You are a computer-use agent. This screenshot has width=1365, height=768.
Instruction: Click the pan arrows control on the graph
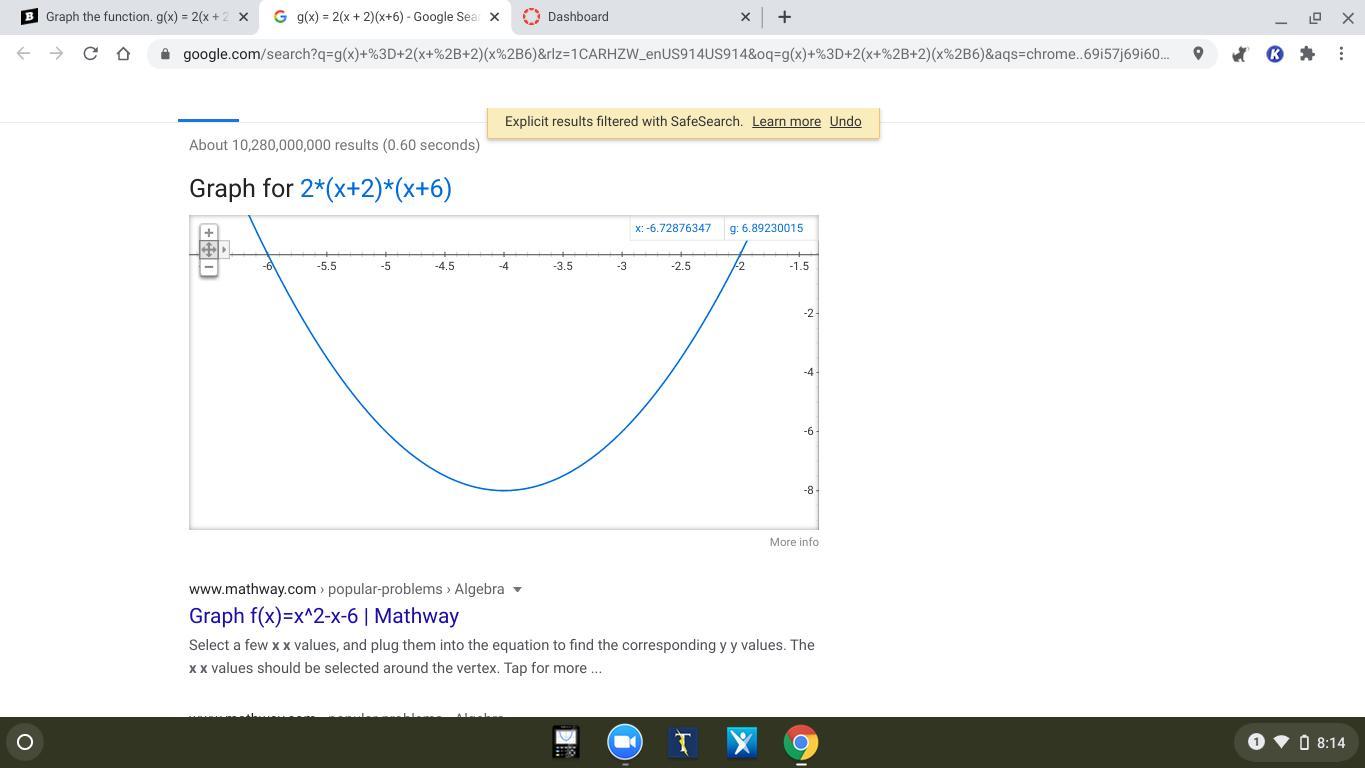(x=208, y=249)
